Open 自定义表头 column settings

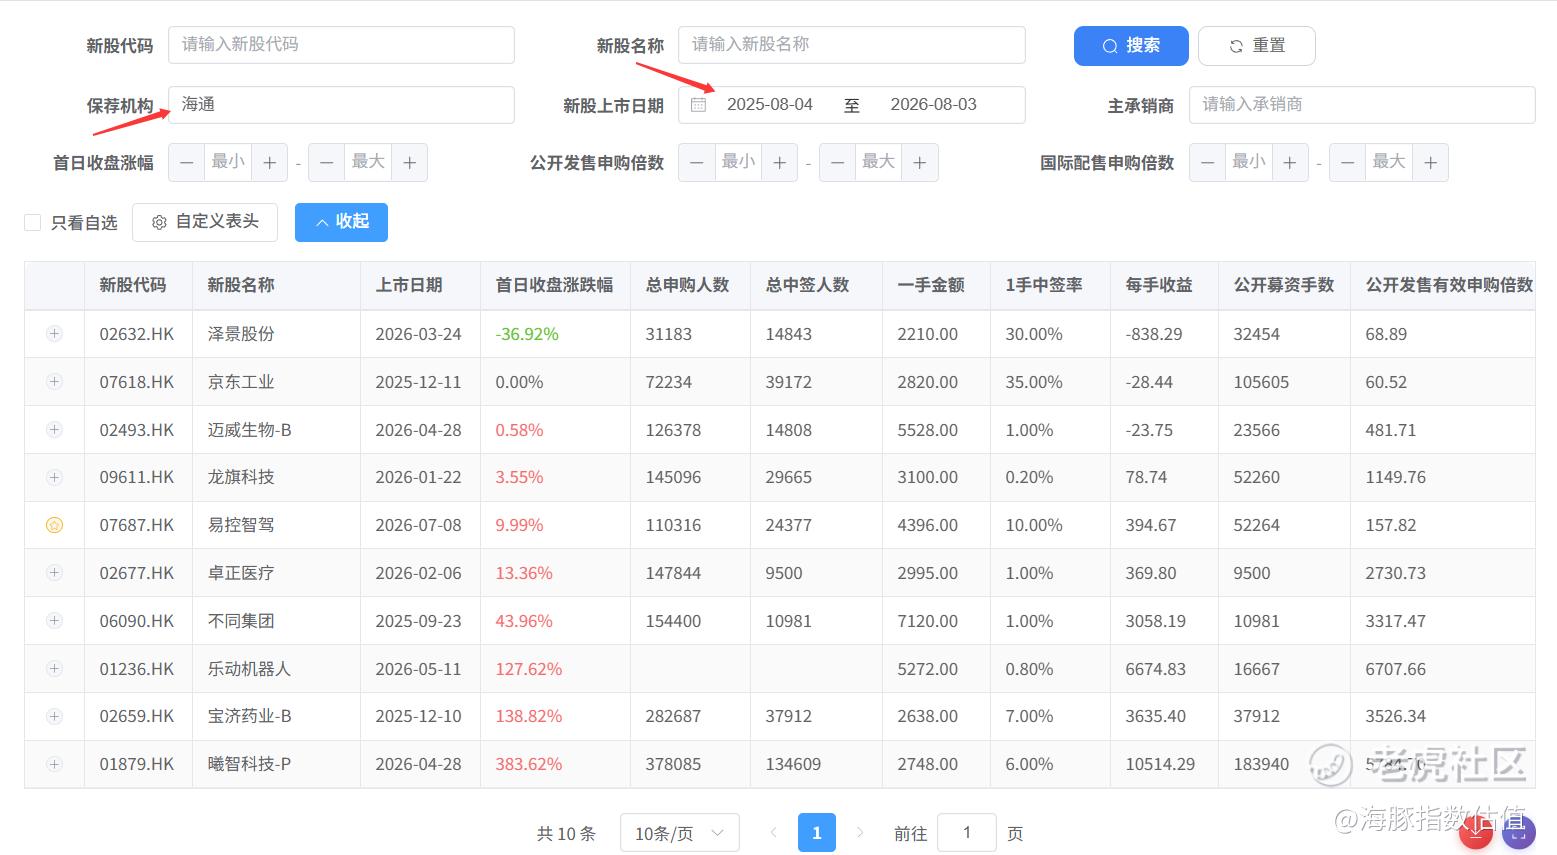tap(205, 222)
